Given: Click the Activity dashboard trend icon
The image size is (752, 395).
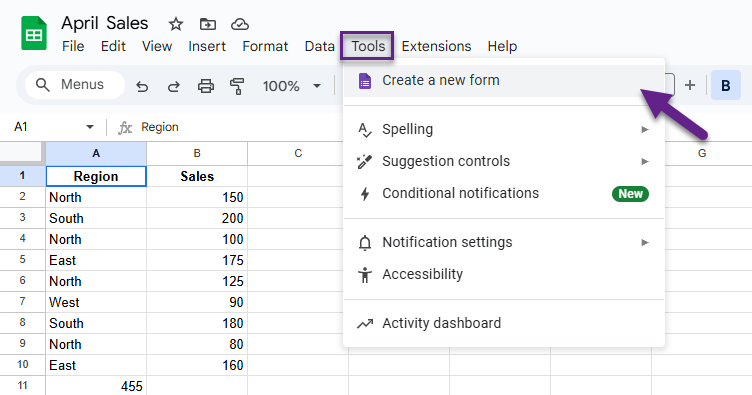Looking at the screenshot, I should coord(364,324).
